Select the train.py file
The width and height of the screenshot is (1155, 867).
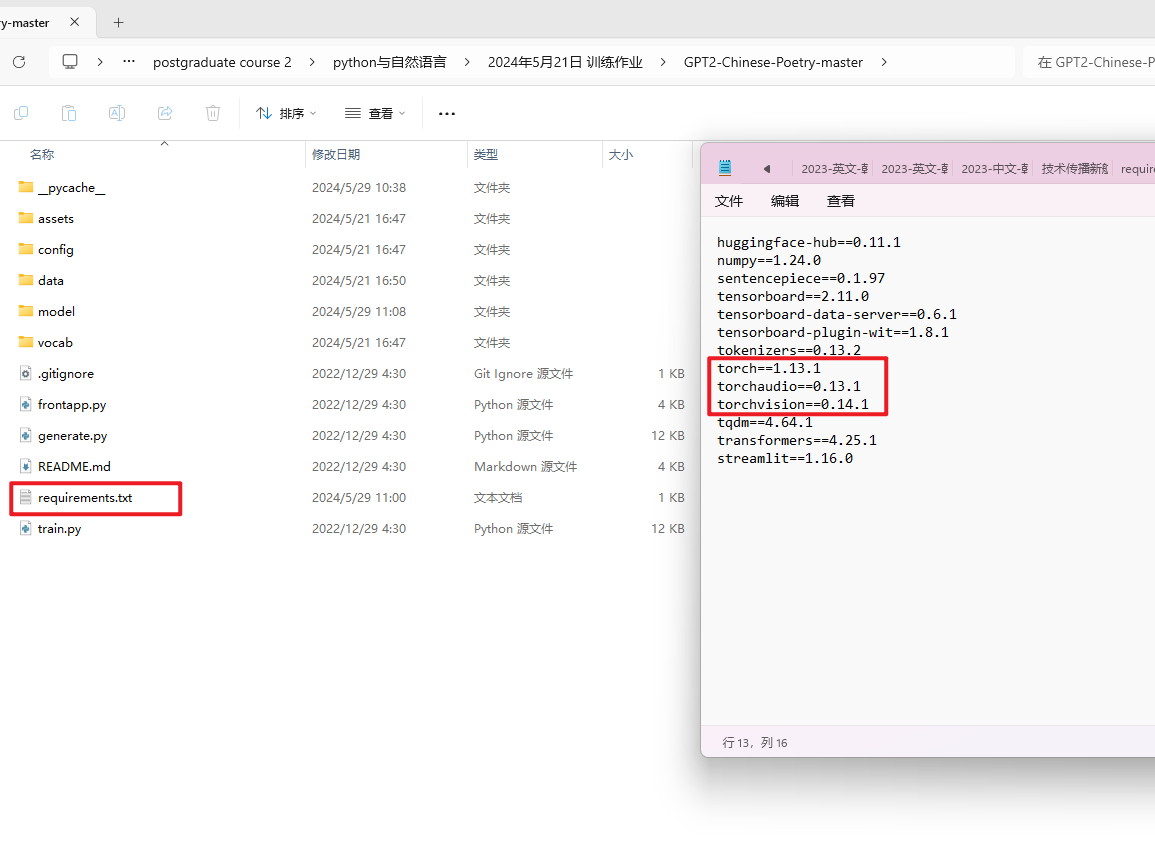pos(60,528)
